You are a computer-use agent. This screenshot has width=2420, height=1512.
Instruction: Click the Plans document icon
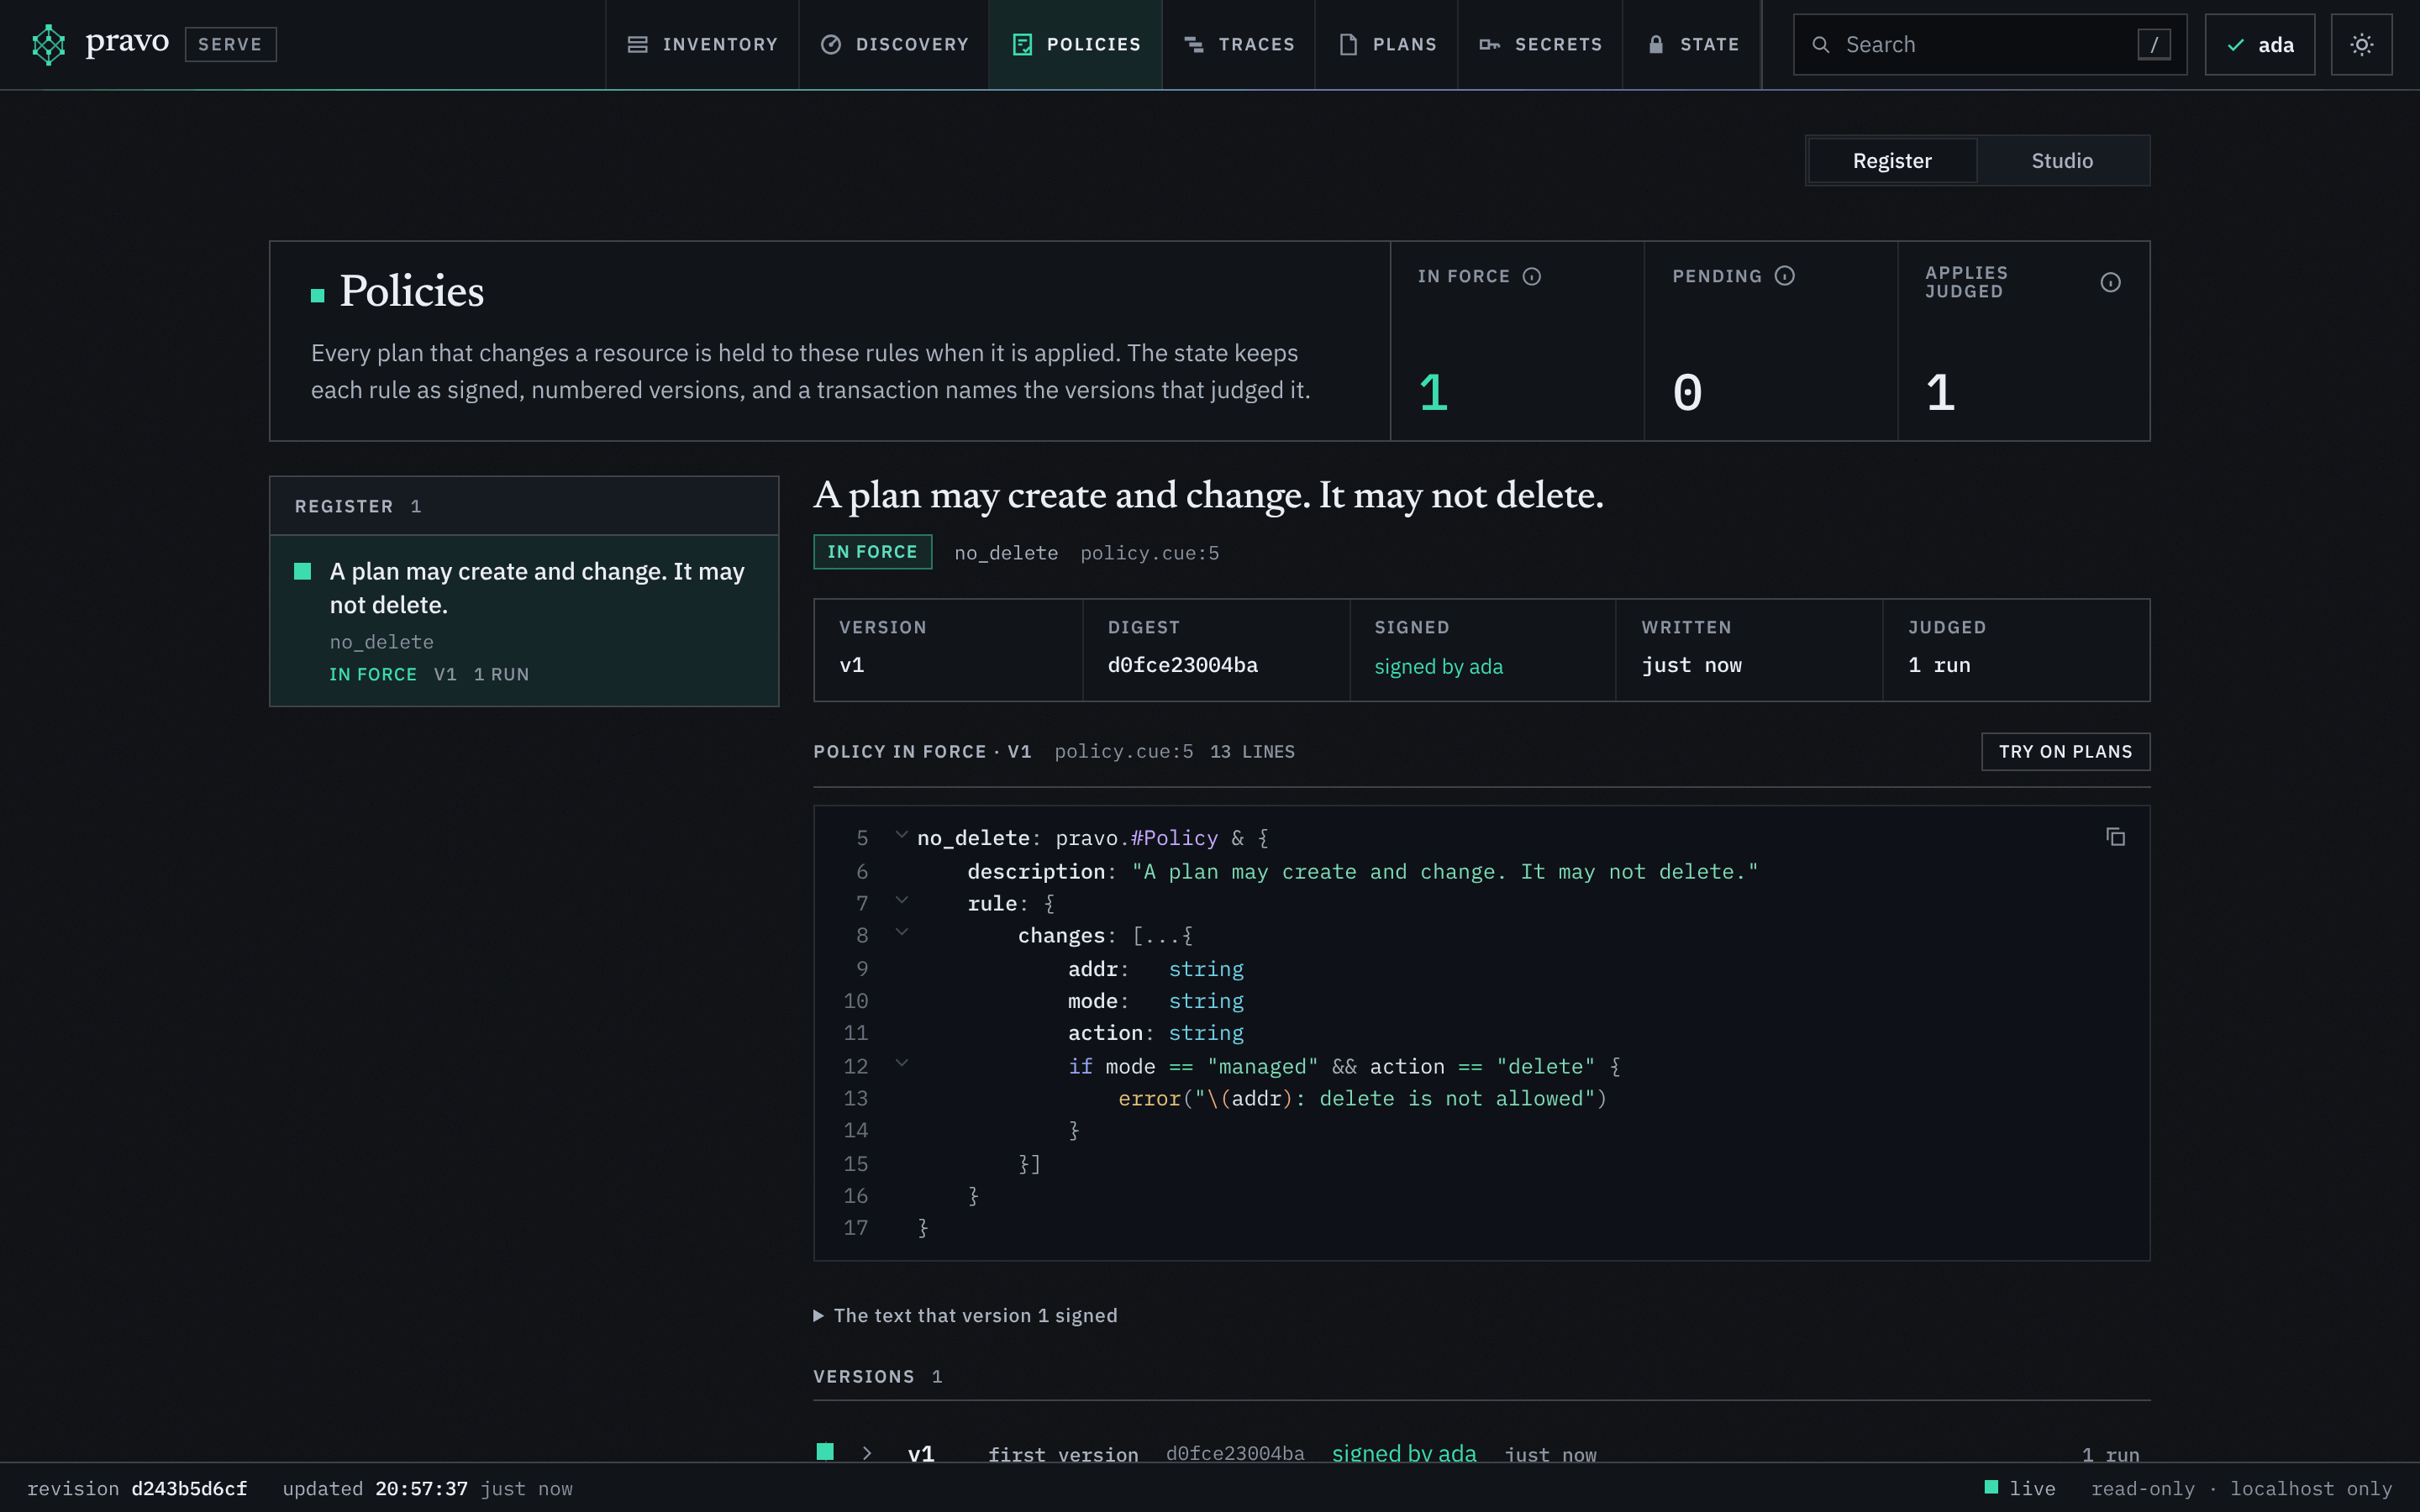coord(1348,45)
